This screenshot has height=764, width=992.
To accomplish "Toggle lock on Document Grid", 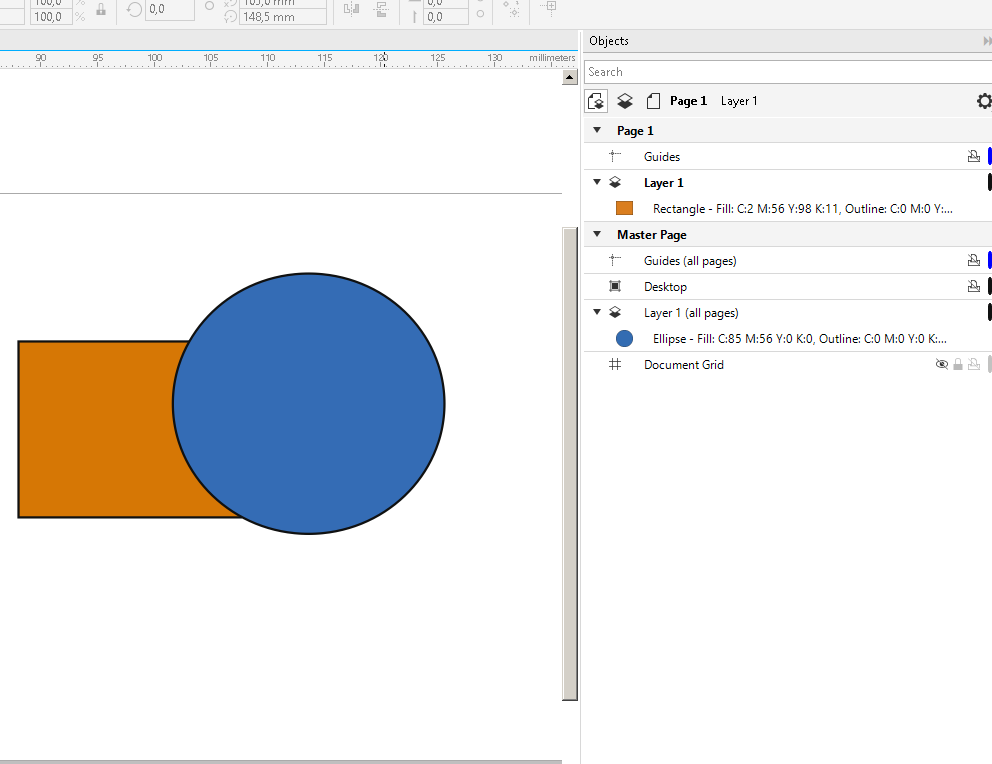I will click(x=958, y=365).
